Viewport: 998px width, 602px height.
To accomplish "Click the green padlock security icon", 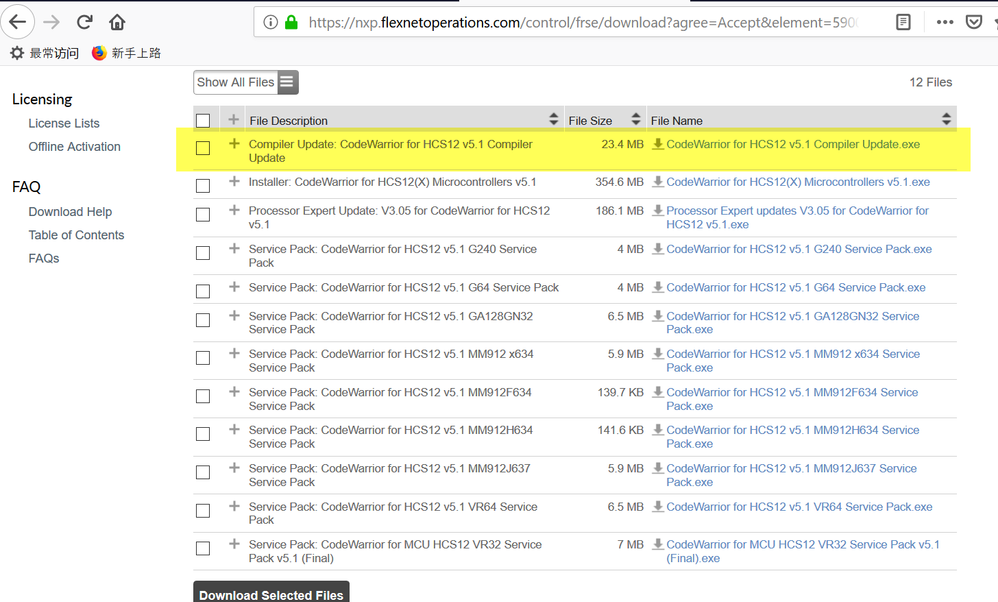I will point(292,22).
